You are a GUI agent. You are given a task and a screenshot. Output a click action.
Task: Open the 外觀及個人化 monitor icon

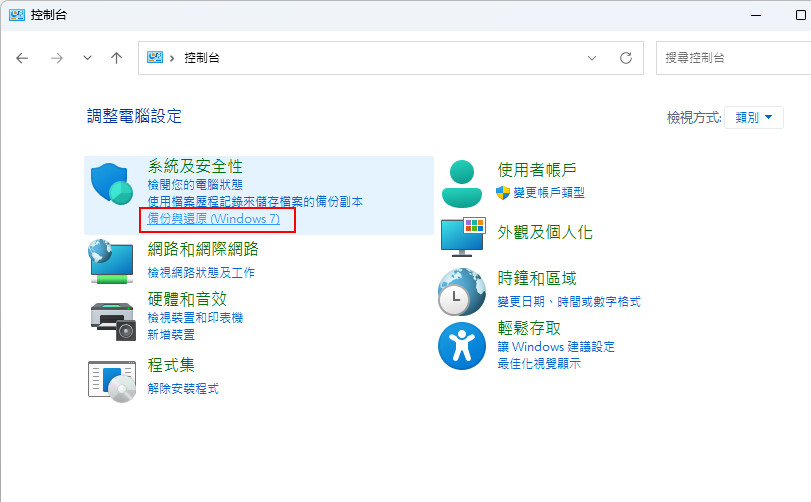463,237
